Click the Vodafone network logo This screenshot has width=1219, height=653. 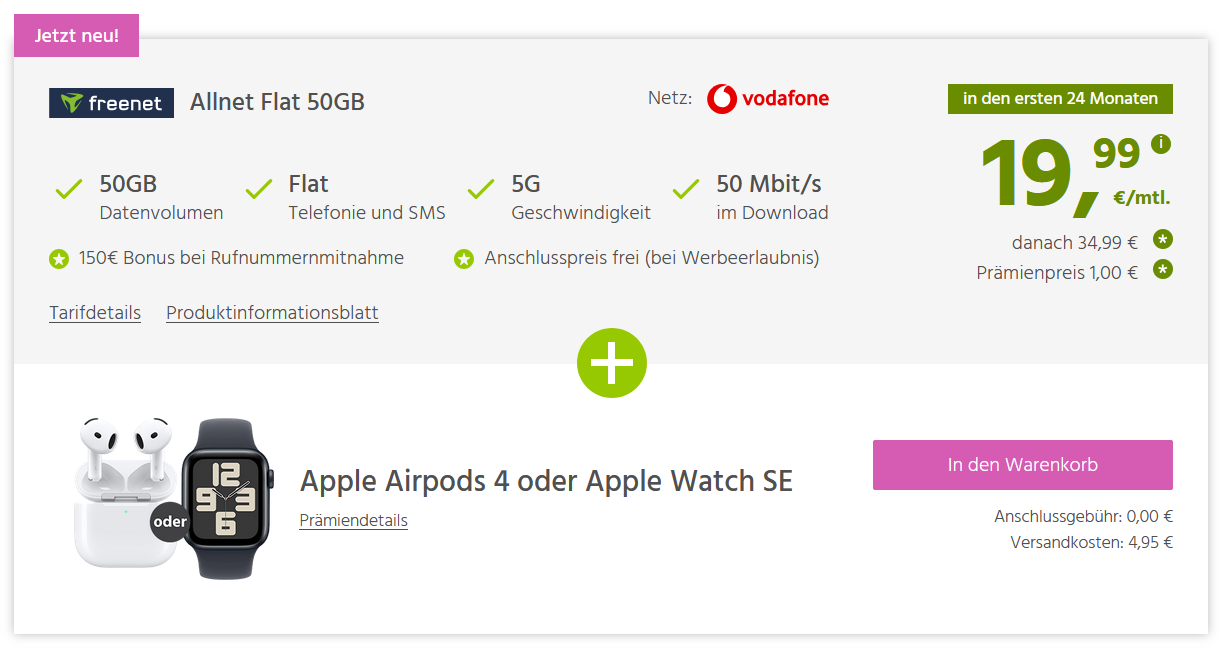tap(767, 99)
